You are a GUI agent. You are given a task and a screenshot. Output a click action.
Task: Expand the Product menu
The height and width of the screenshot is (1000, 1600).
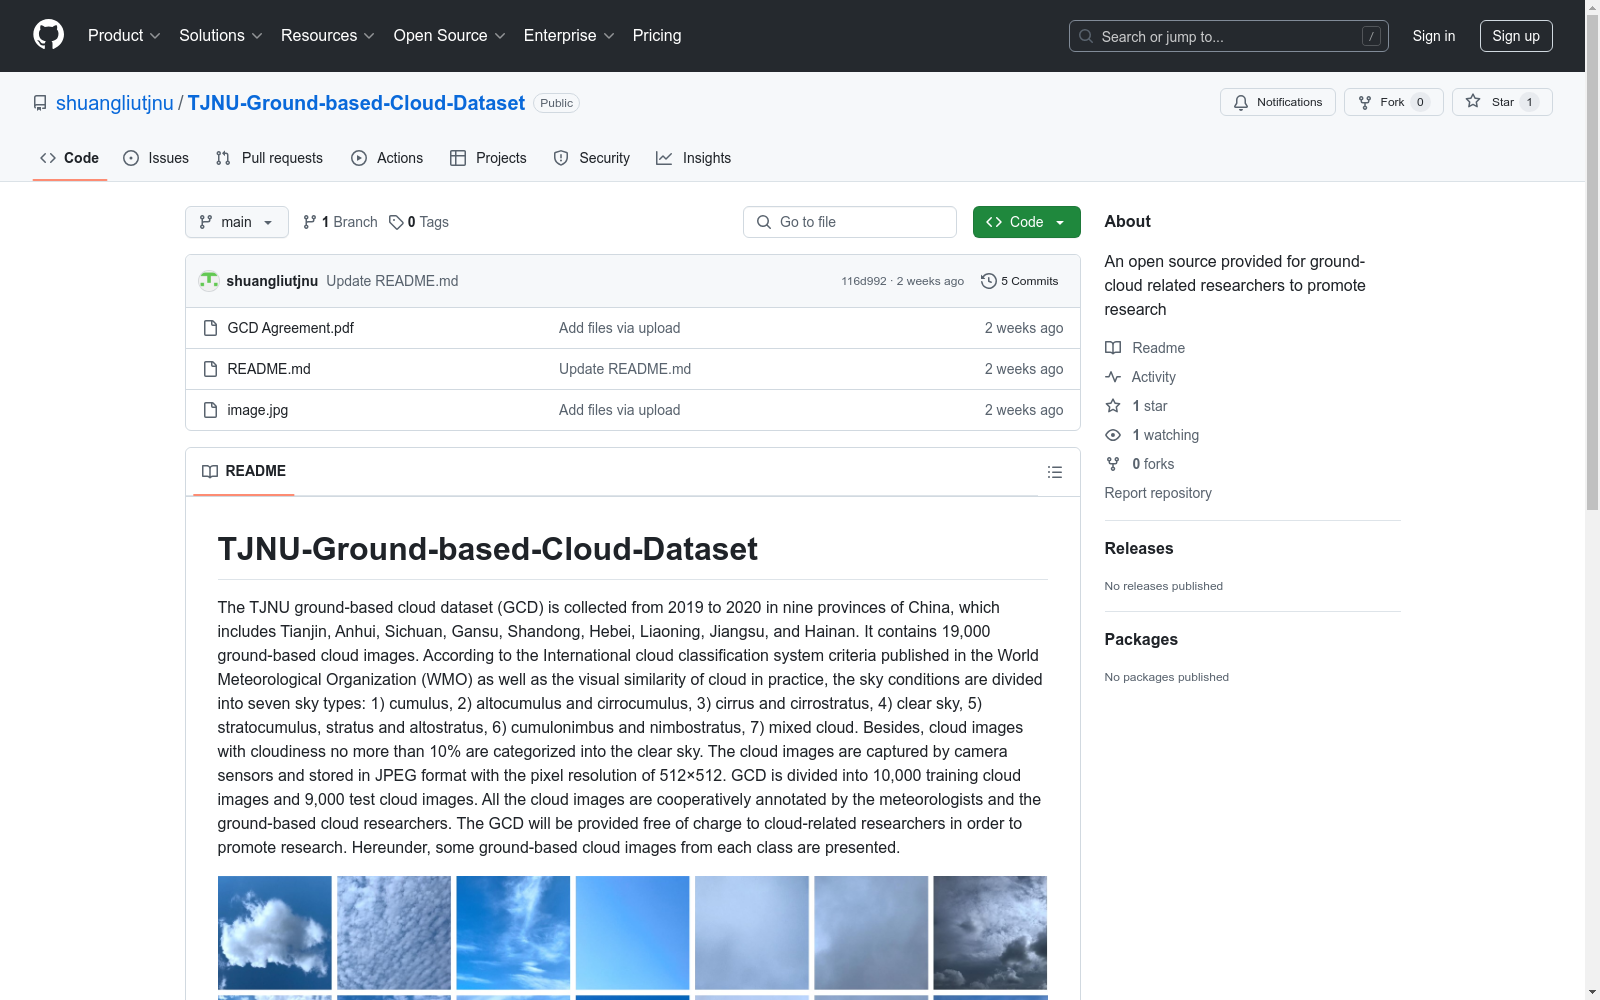(x=124, y=36)
